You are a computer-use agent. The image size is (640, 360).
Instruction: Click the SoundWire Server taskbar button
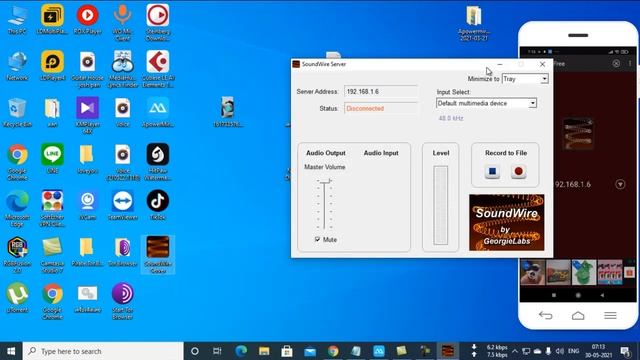(x=448, y=351)
